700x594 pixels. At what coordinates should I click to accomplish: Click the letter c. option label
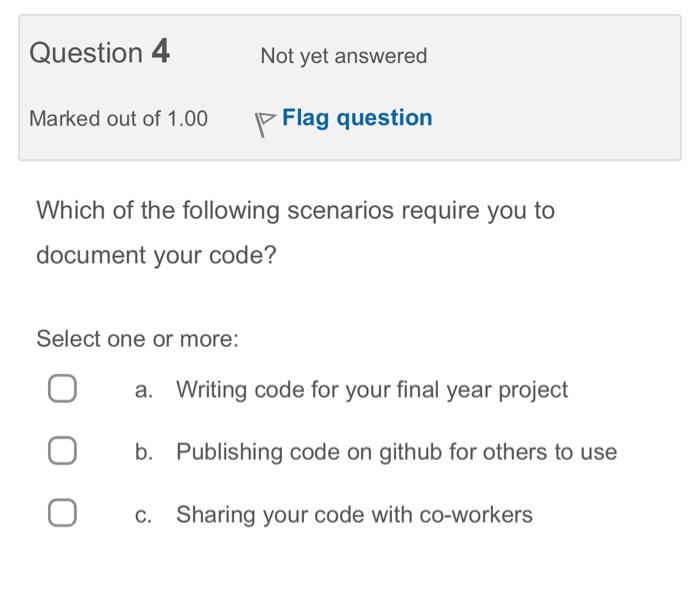[x=144, y=515]
